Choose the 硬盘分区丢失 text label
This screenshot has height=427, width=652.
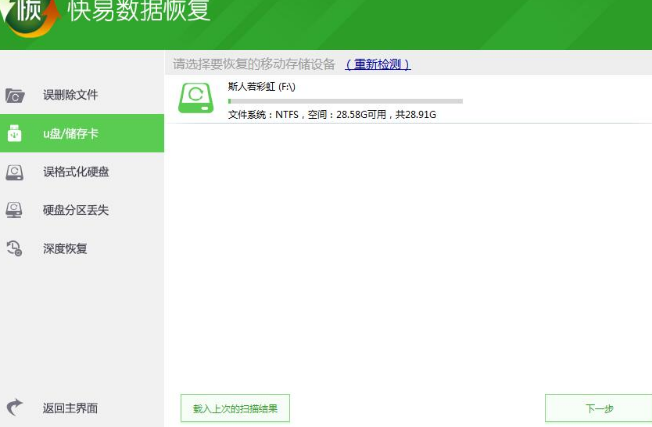coord(76,210)
